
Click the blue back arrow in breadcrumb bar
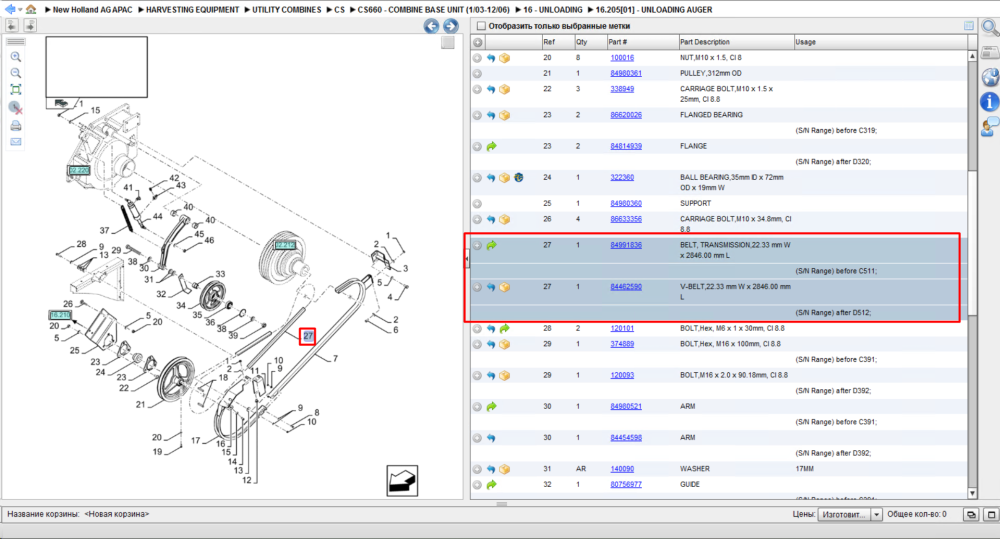10,9
